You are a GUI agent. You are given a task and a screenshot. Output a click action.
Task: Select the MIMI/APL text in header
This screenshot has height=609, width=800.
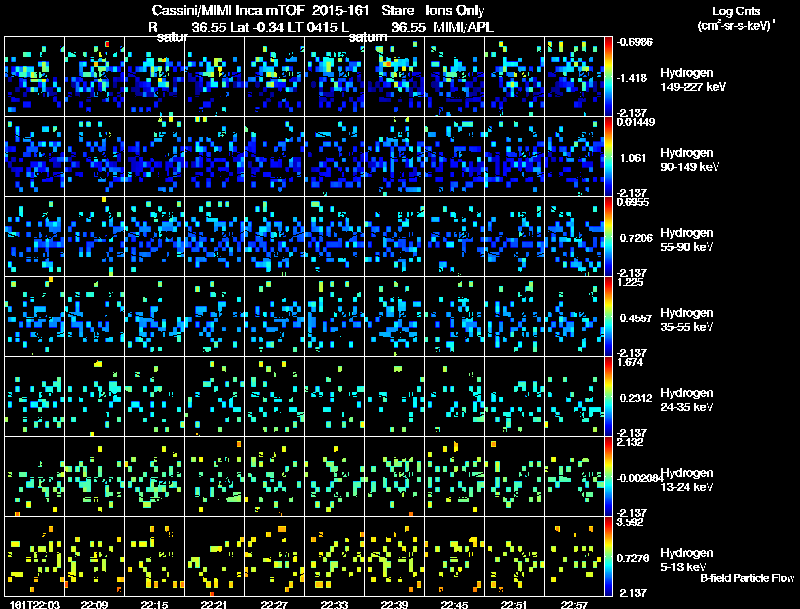click(463, 28)
